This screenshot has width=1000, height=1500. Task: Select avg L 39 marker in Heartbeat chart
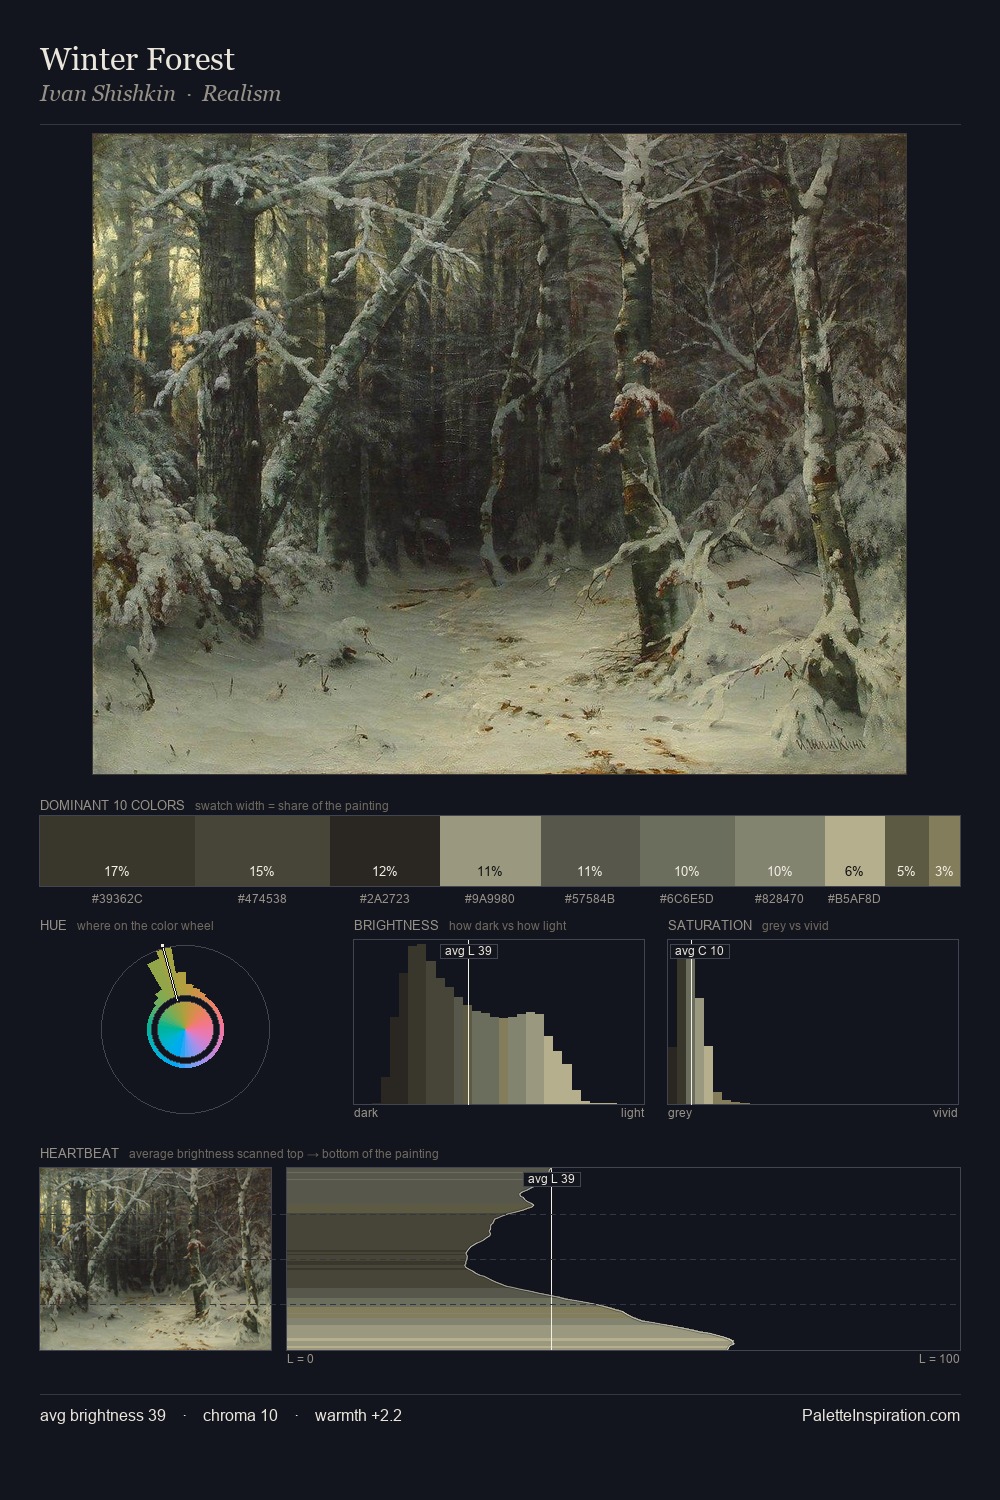[551, 1179]
